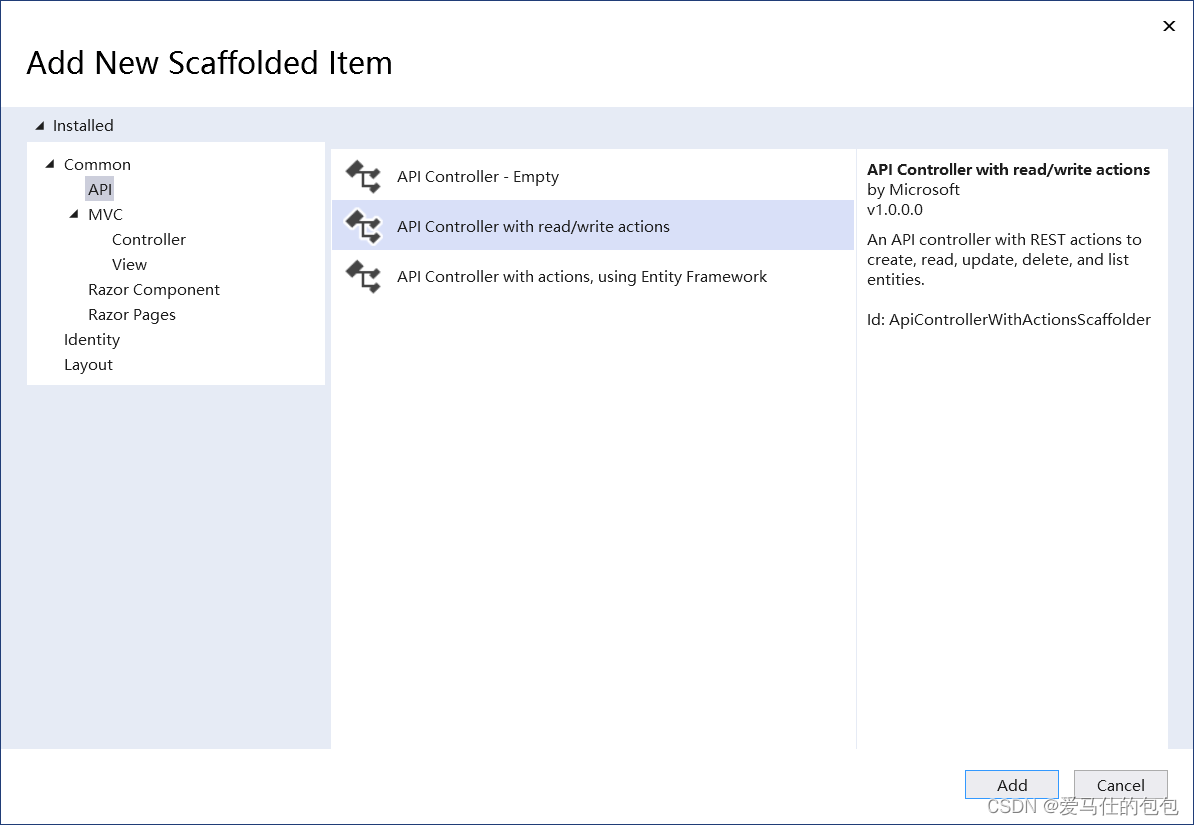This screenshot has height=825, width=1194.
Task: Select the highlighted API node in the tree
Action: (99, 188)
